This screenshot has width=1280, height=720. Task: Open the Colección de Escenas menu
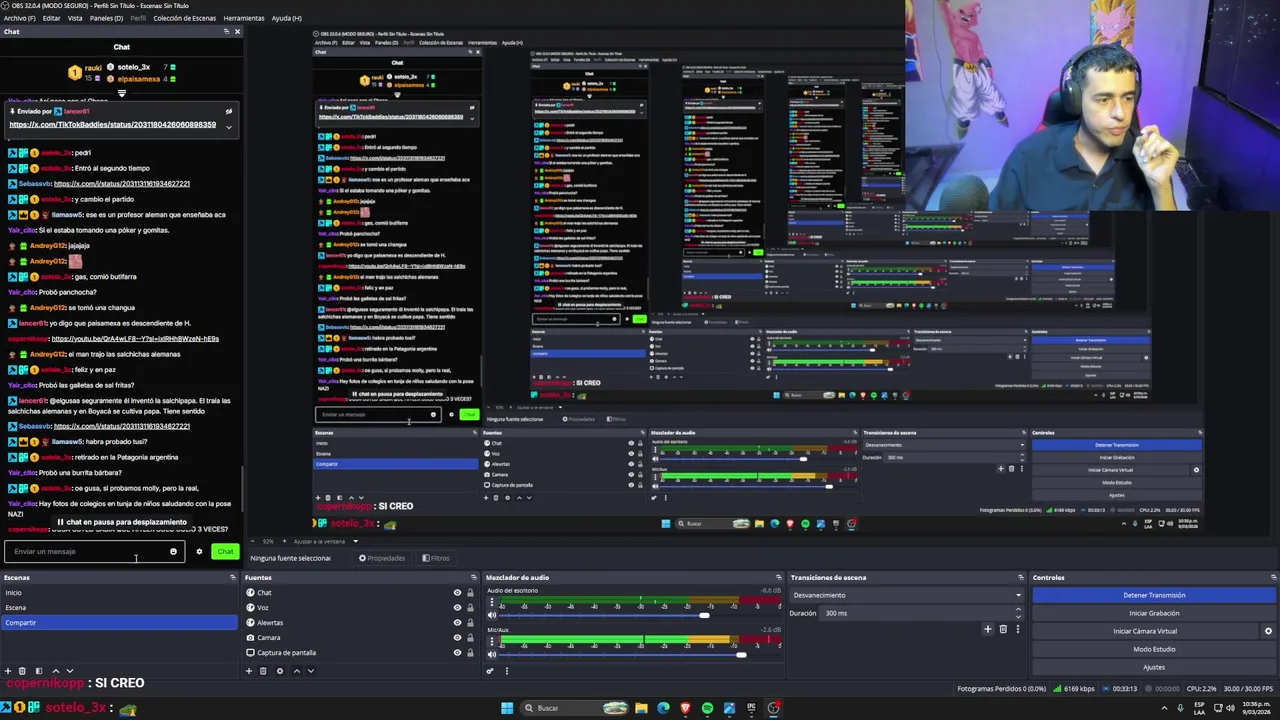(x=184, y=18)
